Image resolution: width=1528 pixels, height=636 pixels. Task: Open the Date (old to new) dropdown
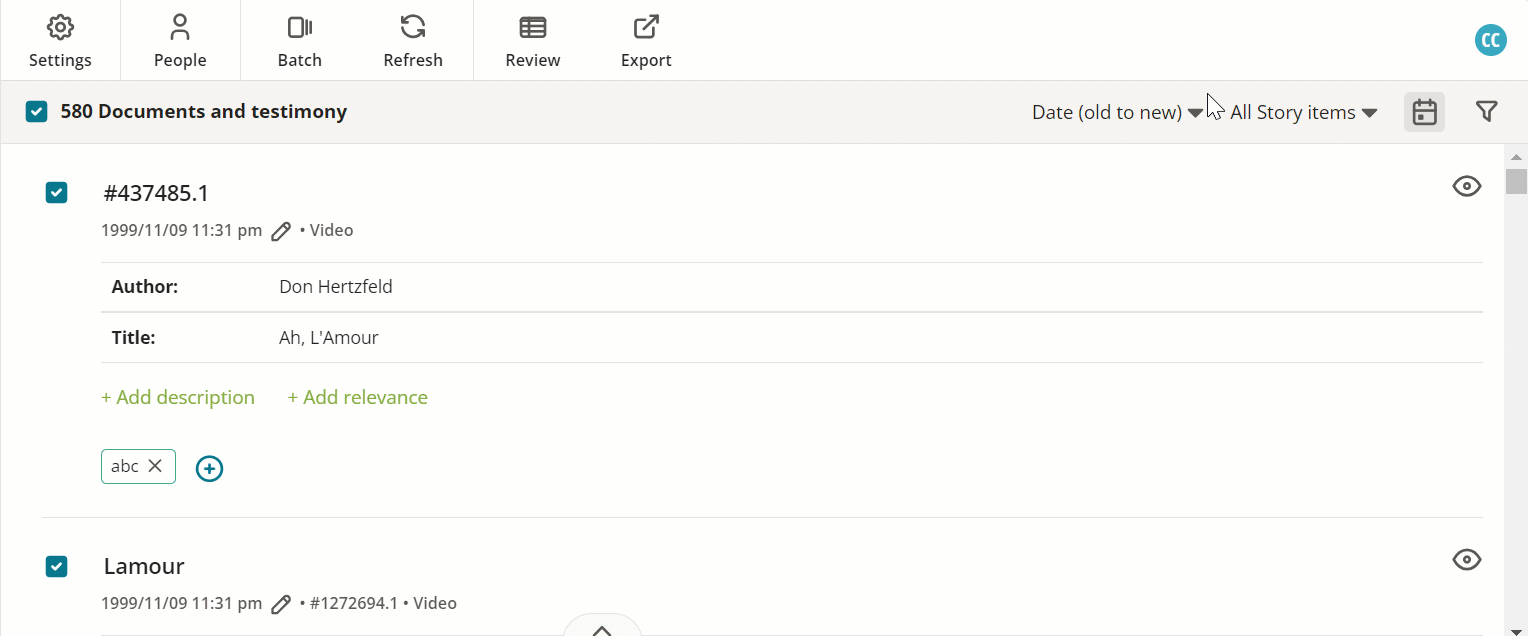(x=1117, y=113)
